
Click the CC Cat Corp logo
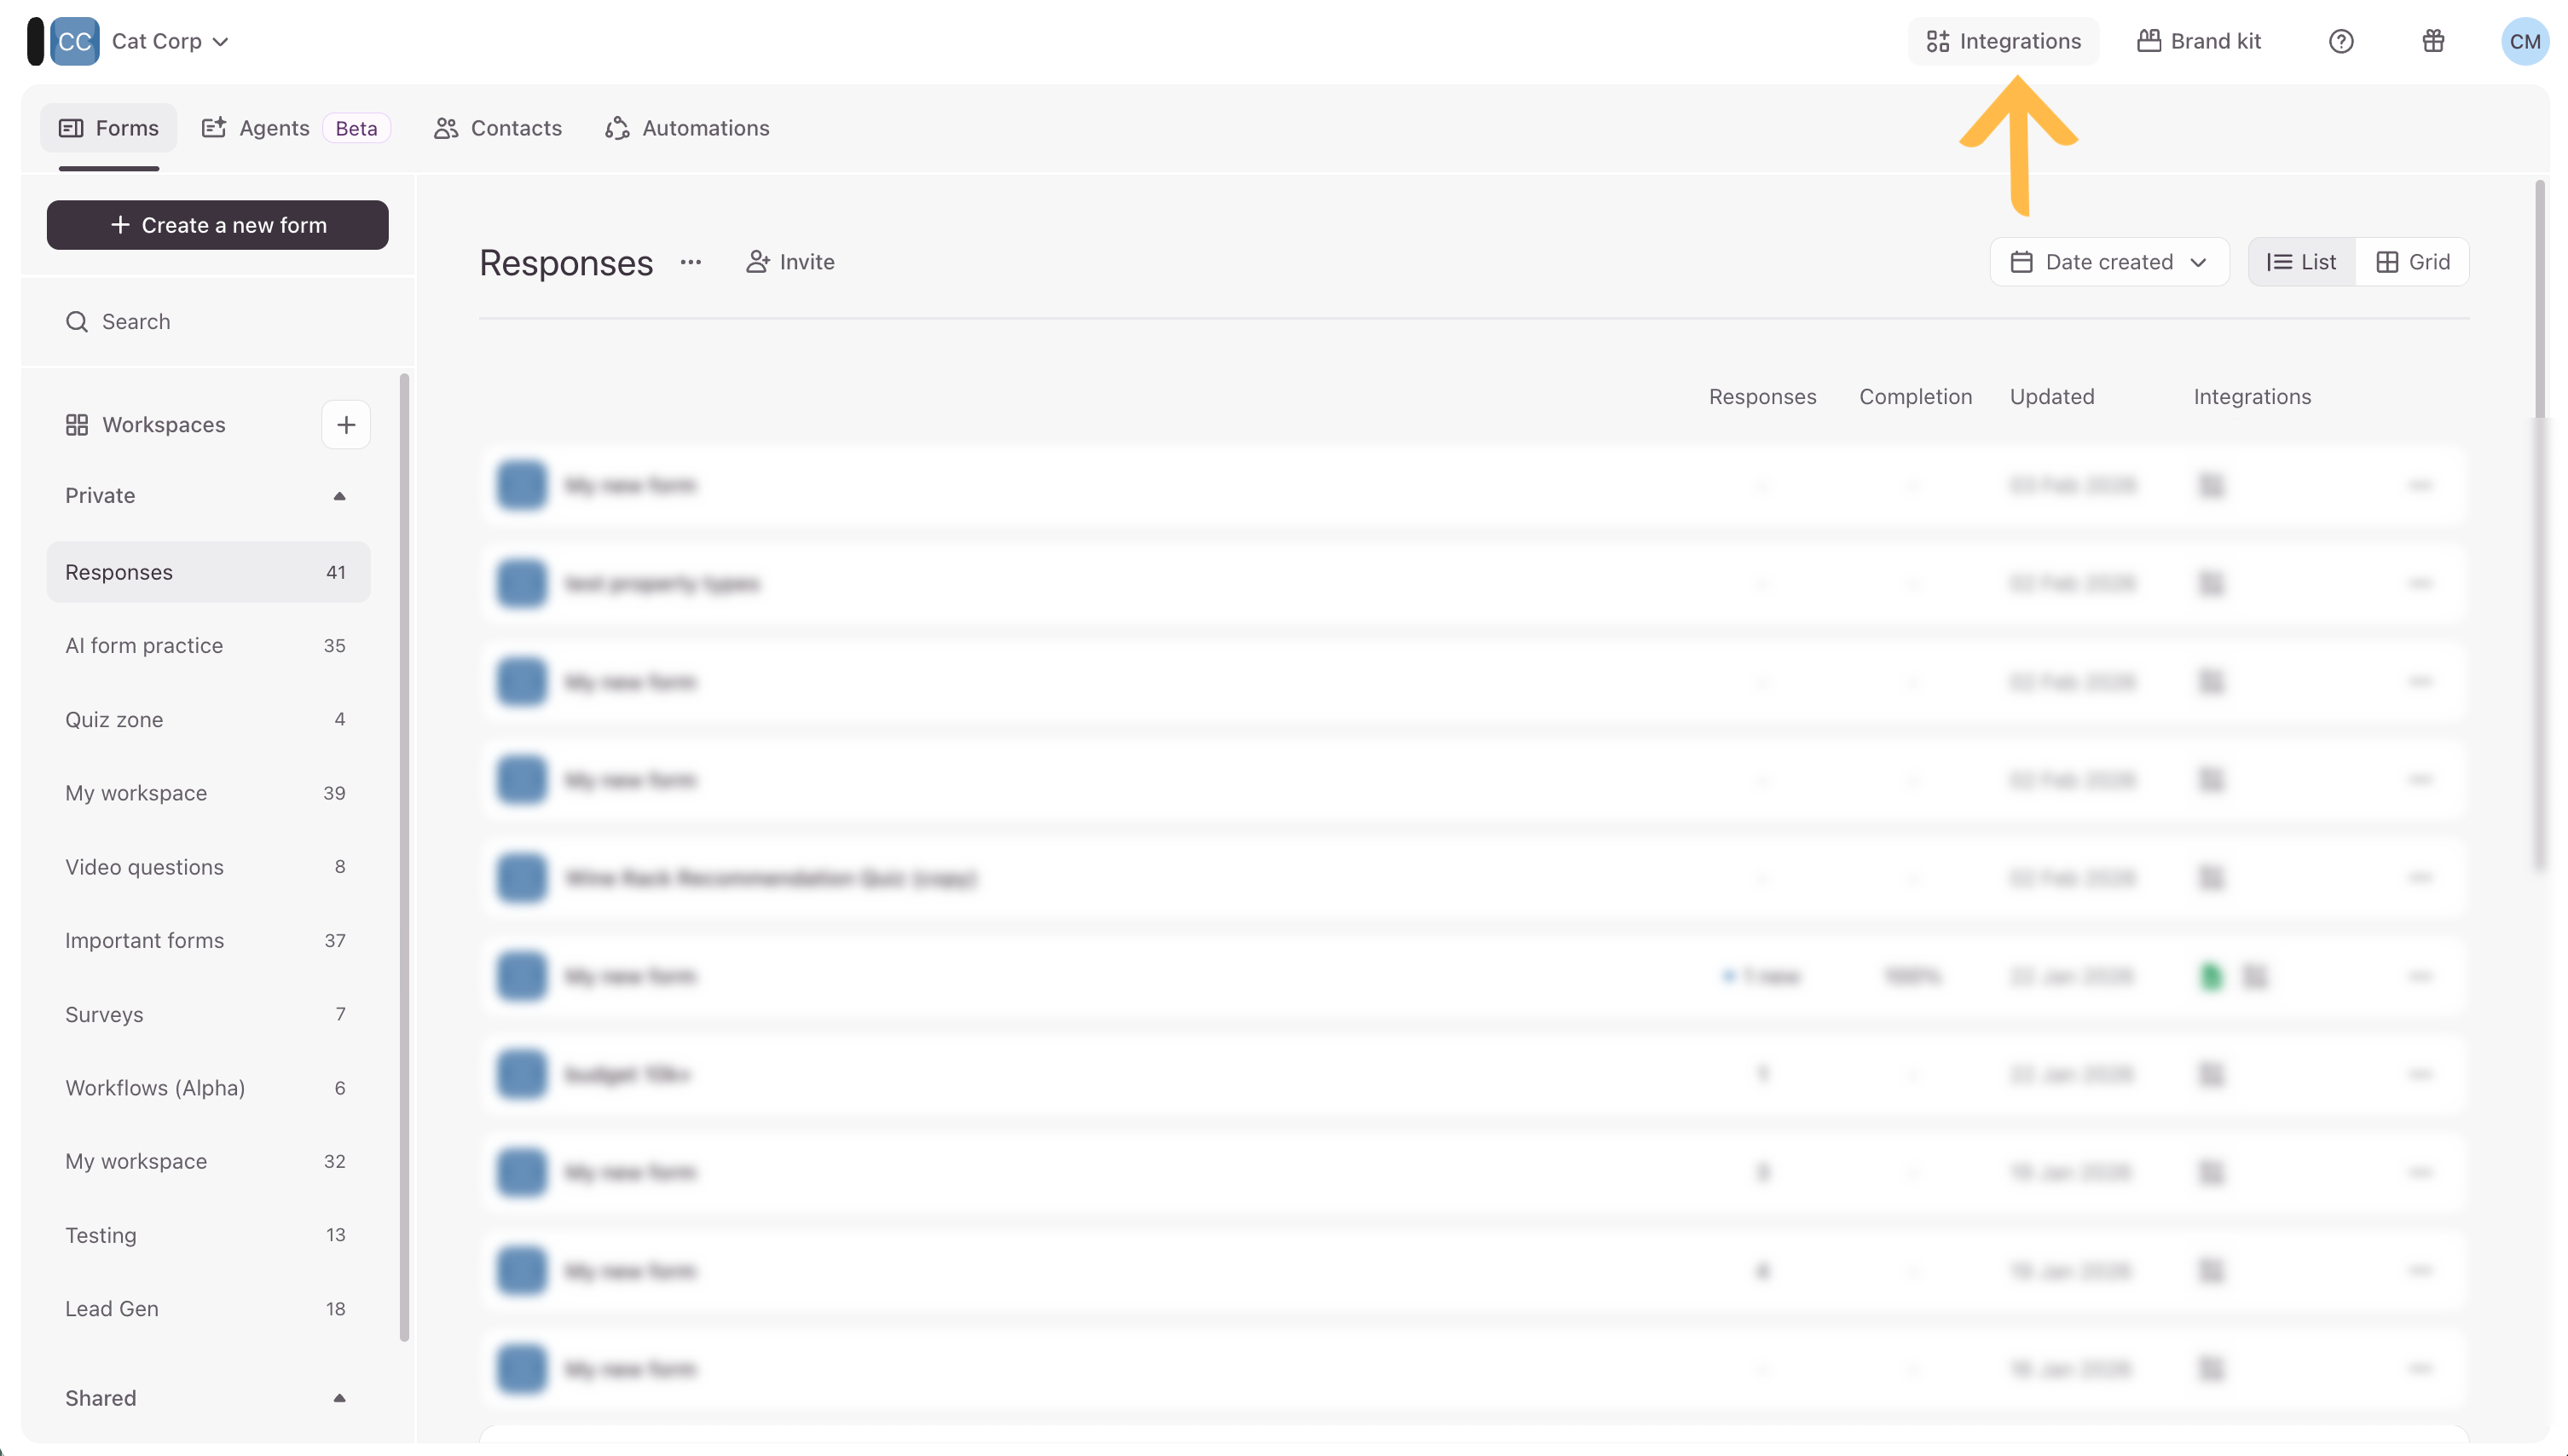coord(75,41)
